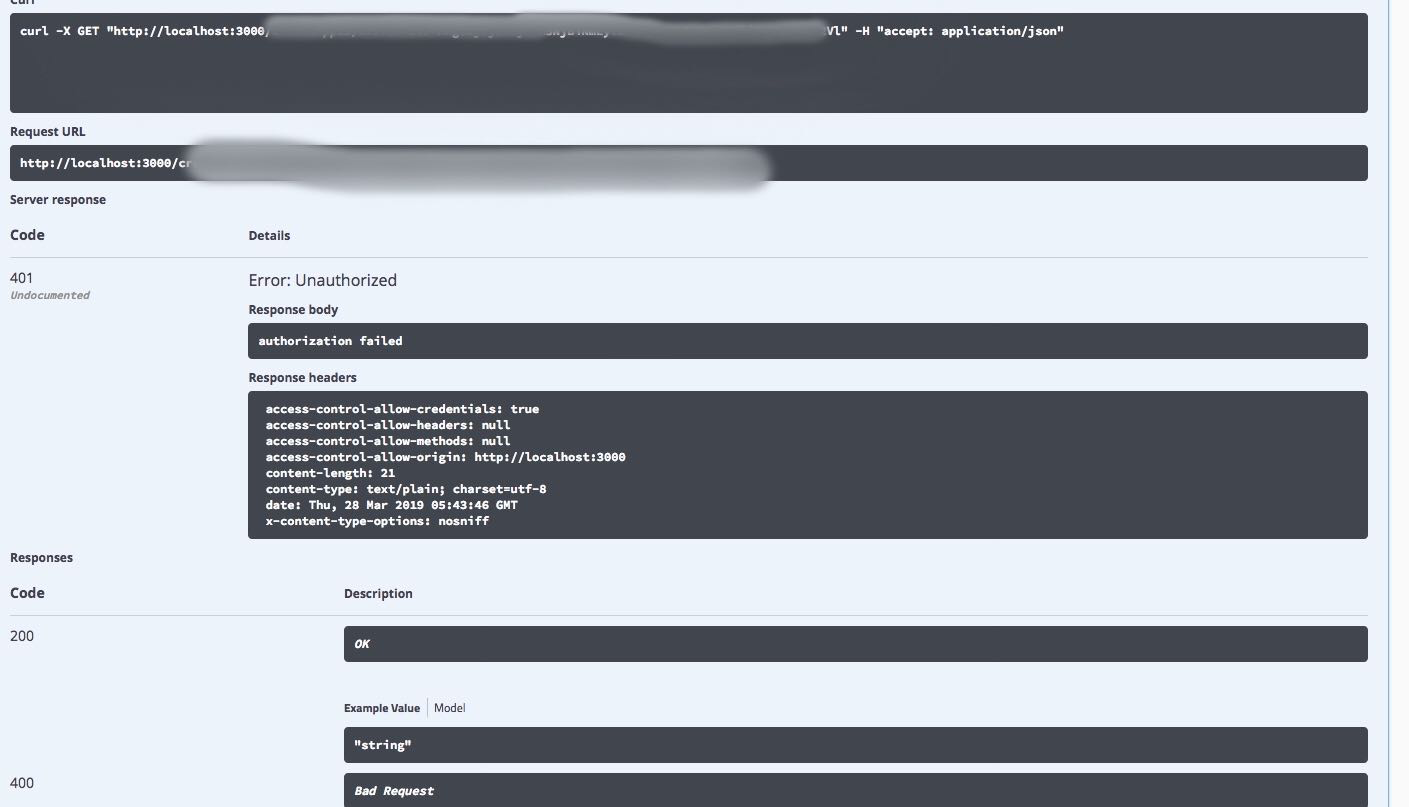Screen dimensions: 1409x807
Task: Click the Responses section label
Action: tap(41, 557)
